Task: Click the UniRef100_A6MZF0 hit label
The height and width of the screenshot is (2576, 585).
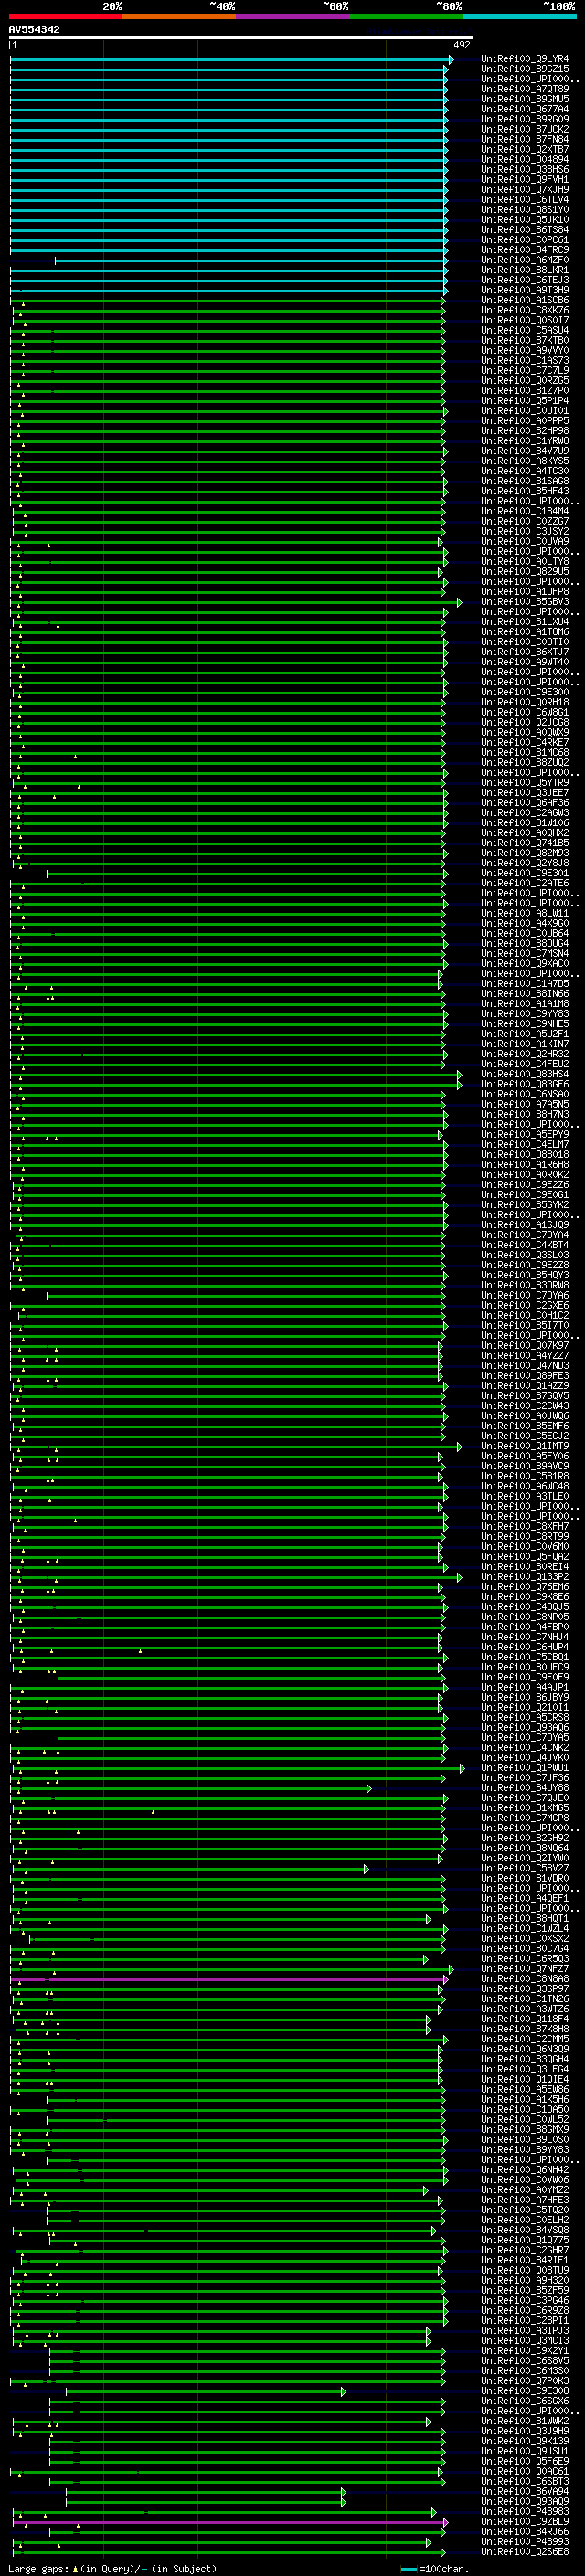Action: [525, 260]
